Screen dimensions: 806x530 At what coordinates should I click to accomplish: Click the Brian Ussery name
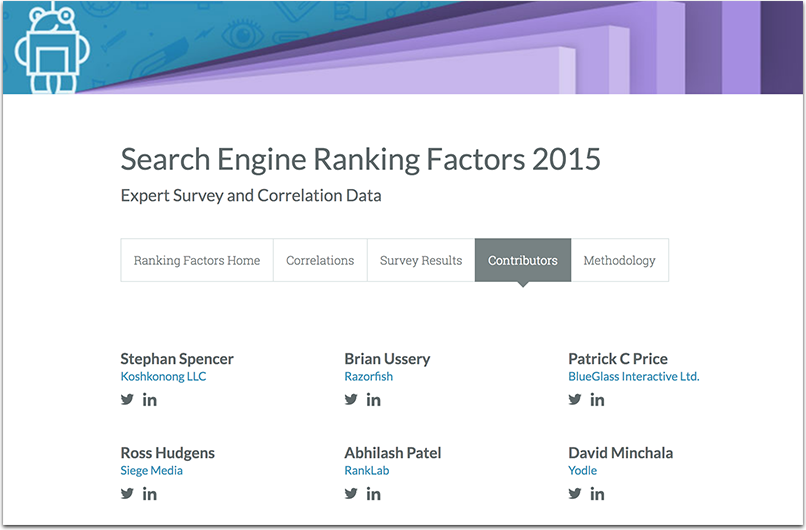pos(388,359)
